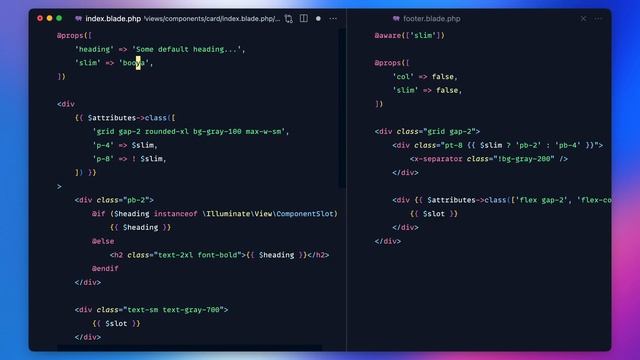Screen dimensions: 640x360
Task: Close the footer.blade.php tab
Action: [583, 19]
